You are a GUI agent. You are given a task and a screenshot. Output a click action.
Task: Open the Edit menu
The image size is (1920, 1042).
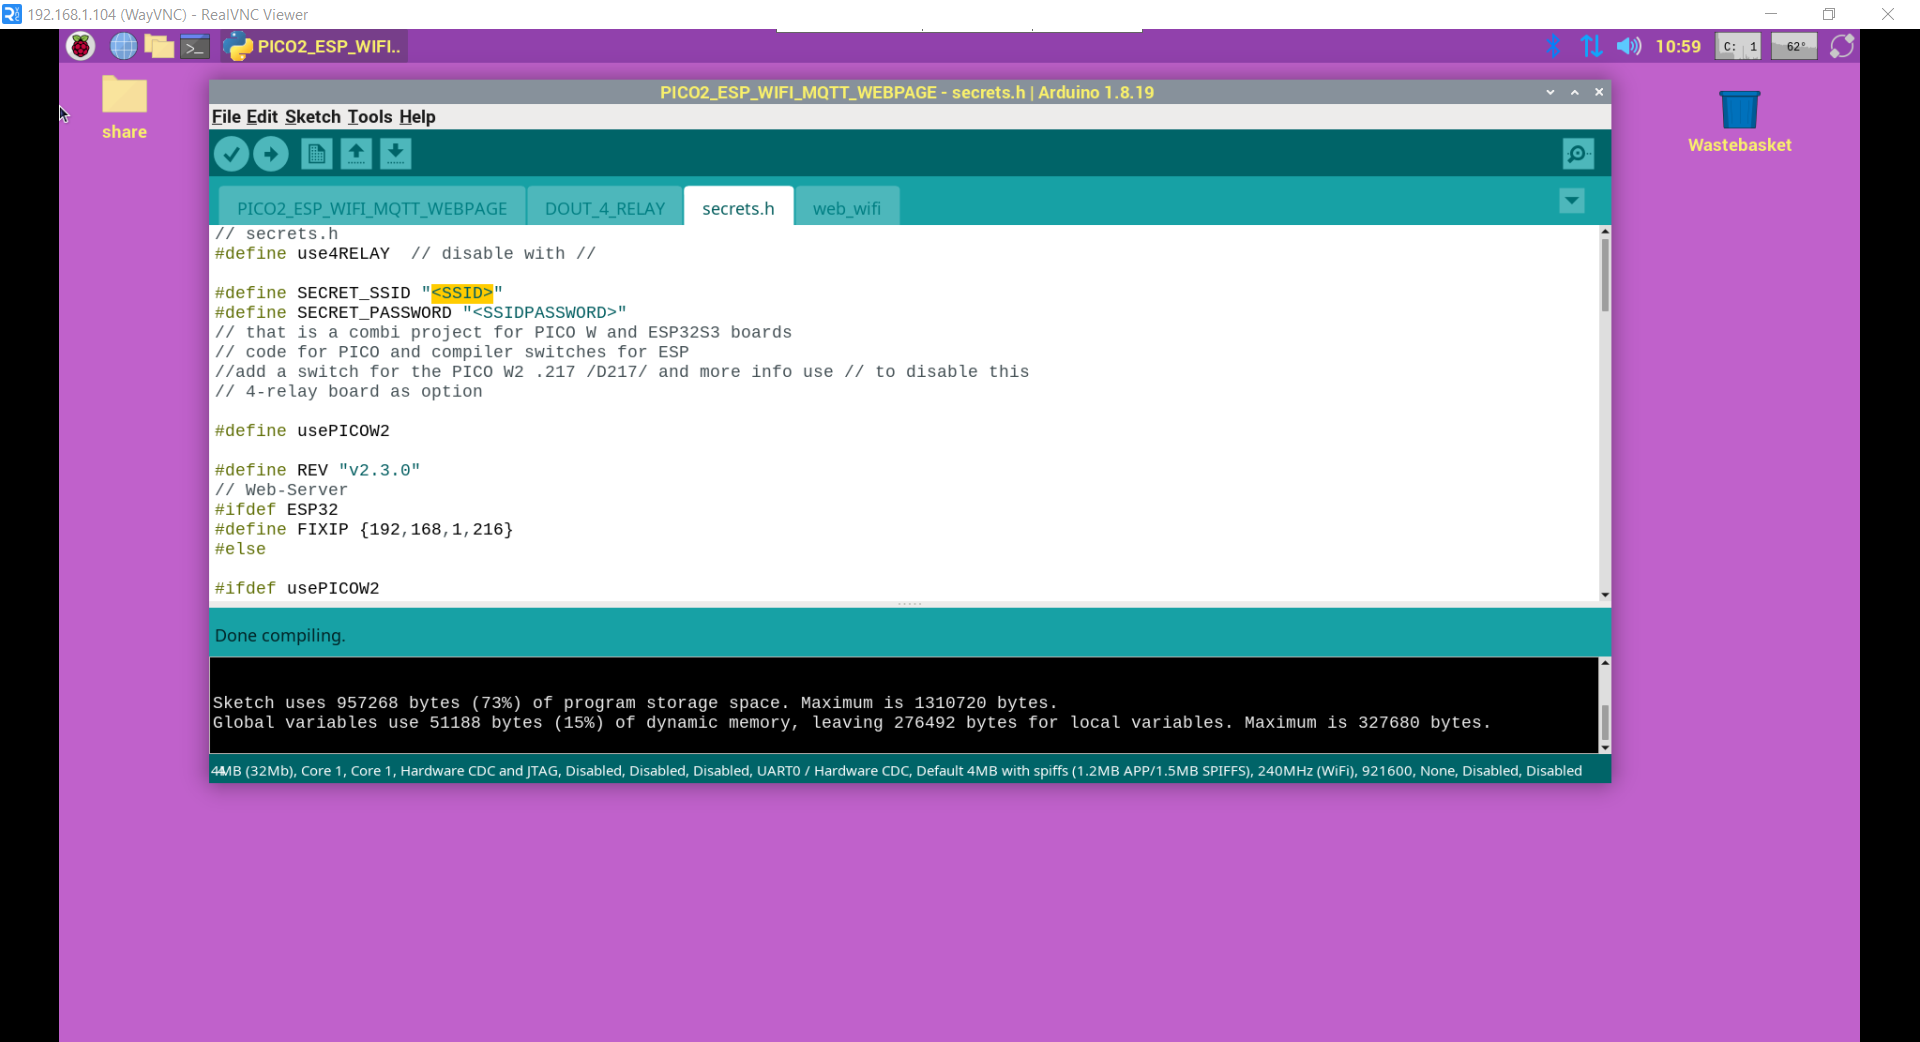pyautogui.click(x=262, y=117)
